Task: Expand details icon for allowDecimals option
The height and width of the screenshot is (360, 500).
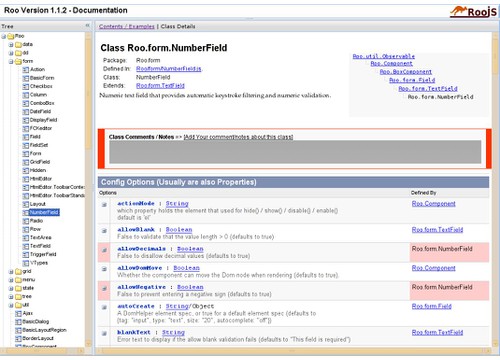Action: point(104,250)
